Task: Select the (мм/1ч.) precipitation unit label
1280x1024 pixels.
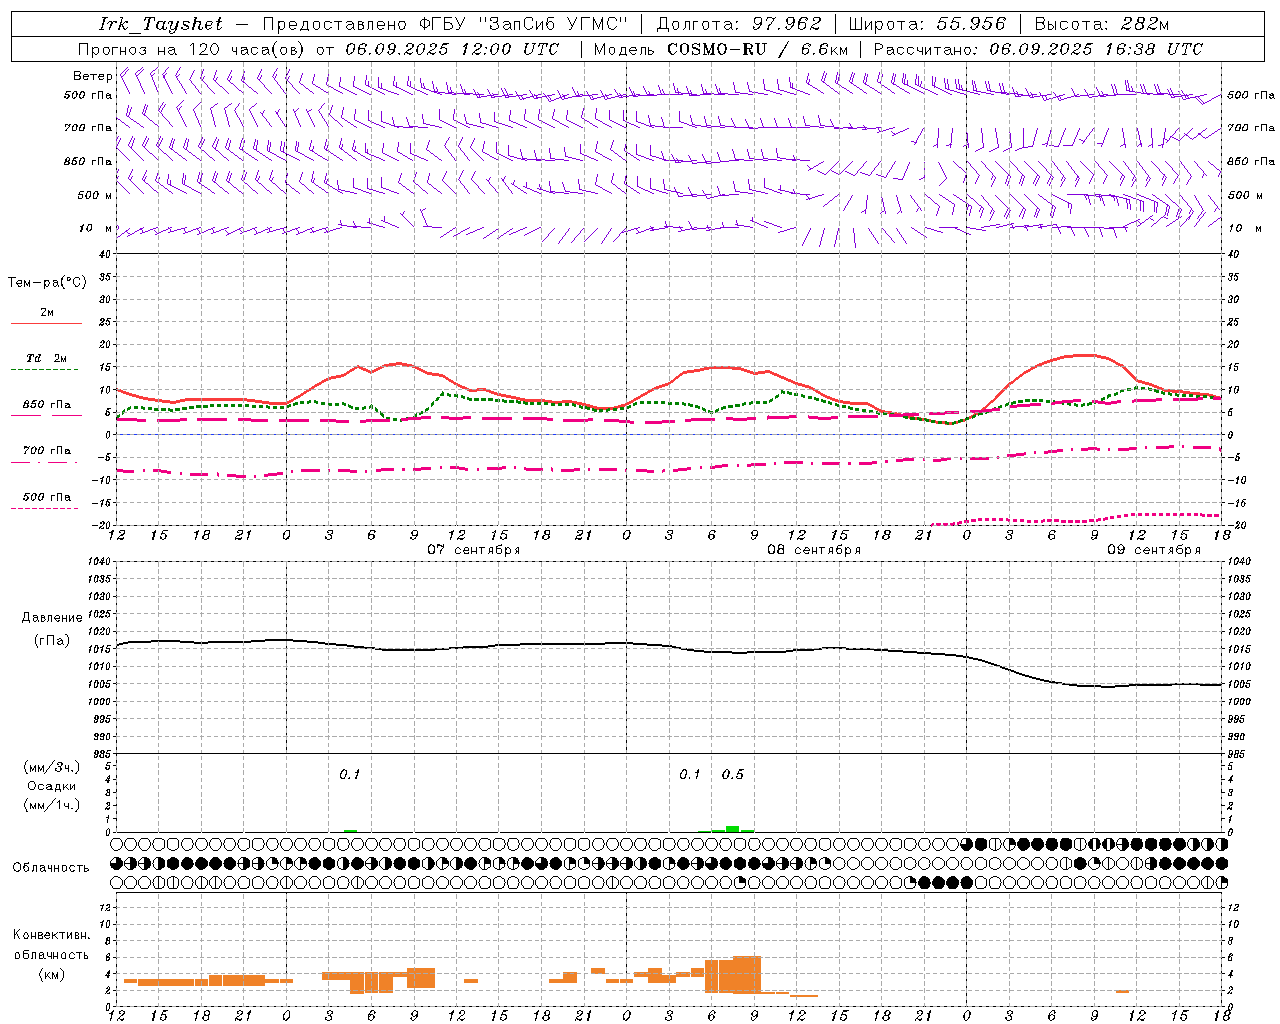Action: click(51, 805)
